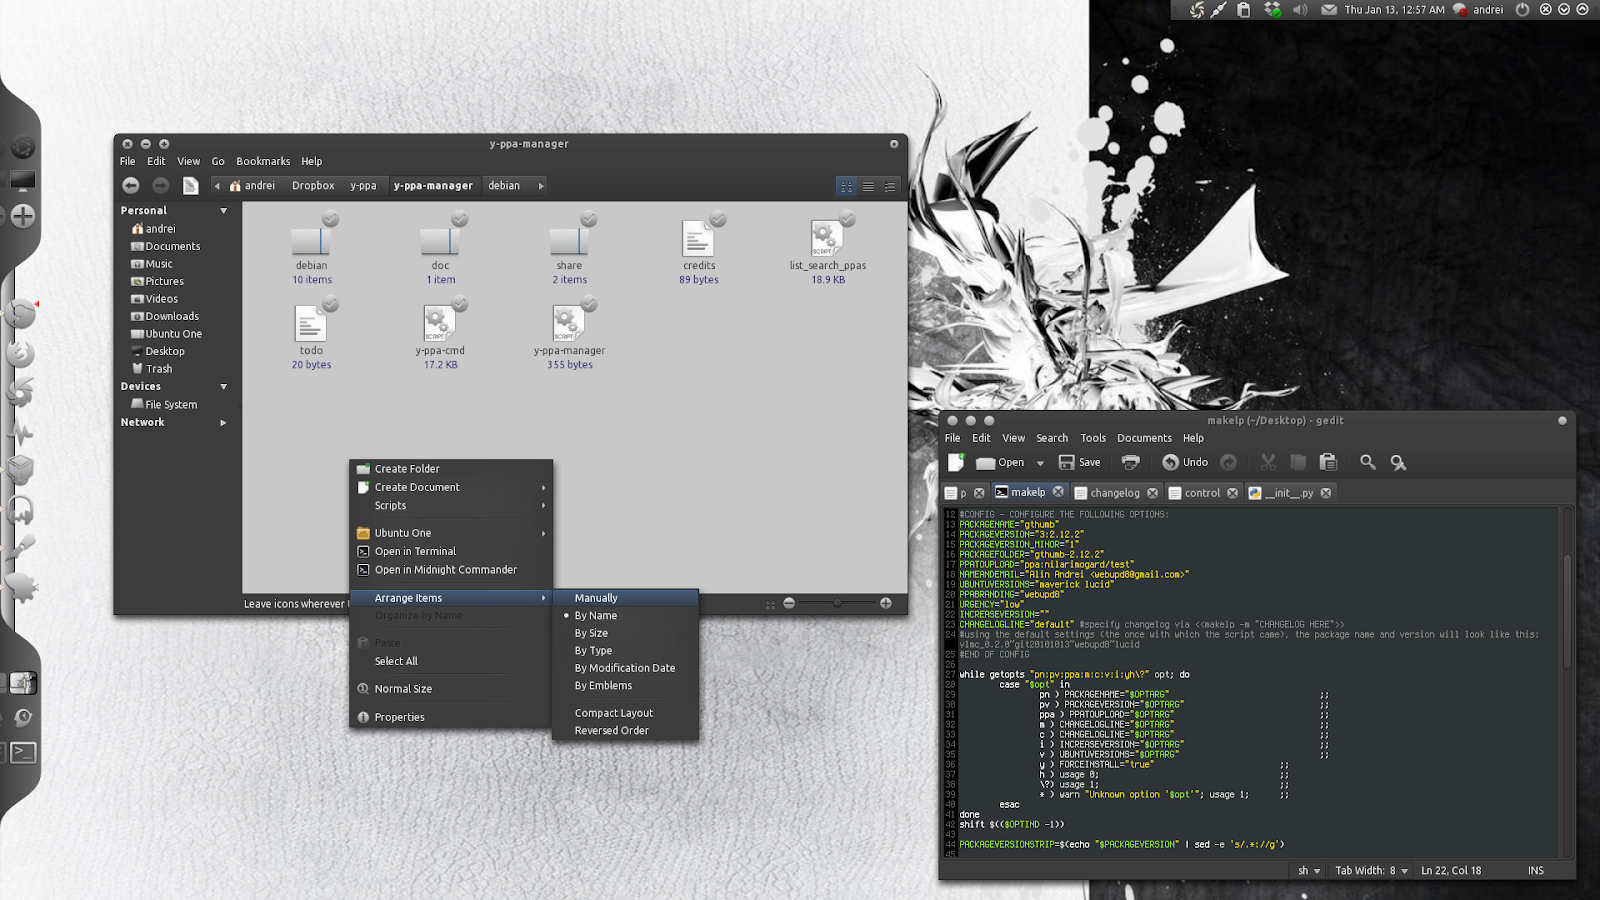Click the Save button in gedit
Image resolution: width=1600 pixels, height=900 pixels.
tap(1080, 462)
